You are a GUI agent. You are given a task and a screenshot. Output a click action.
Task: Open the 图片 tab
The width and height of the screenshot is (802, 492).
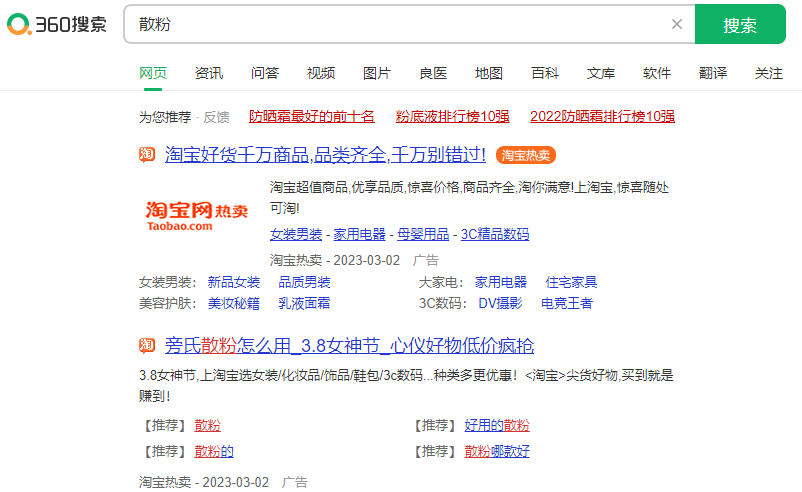point(377,73)
